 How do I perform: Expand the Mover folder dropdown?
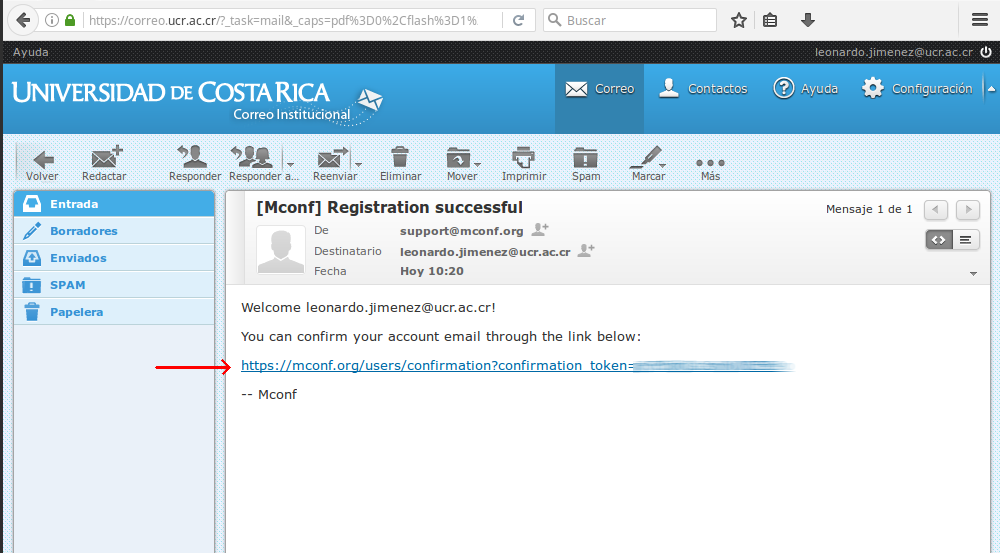pos(478,164)
